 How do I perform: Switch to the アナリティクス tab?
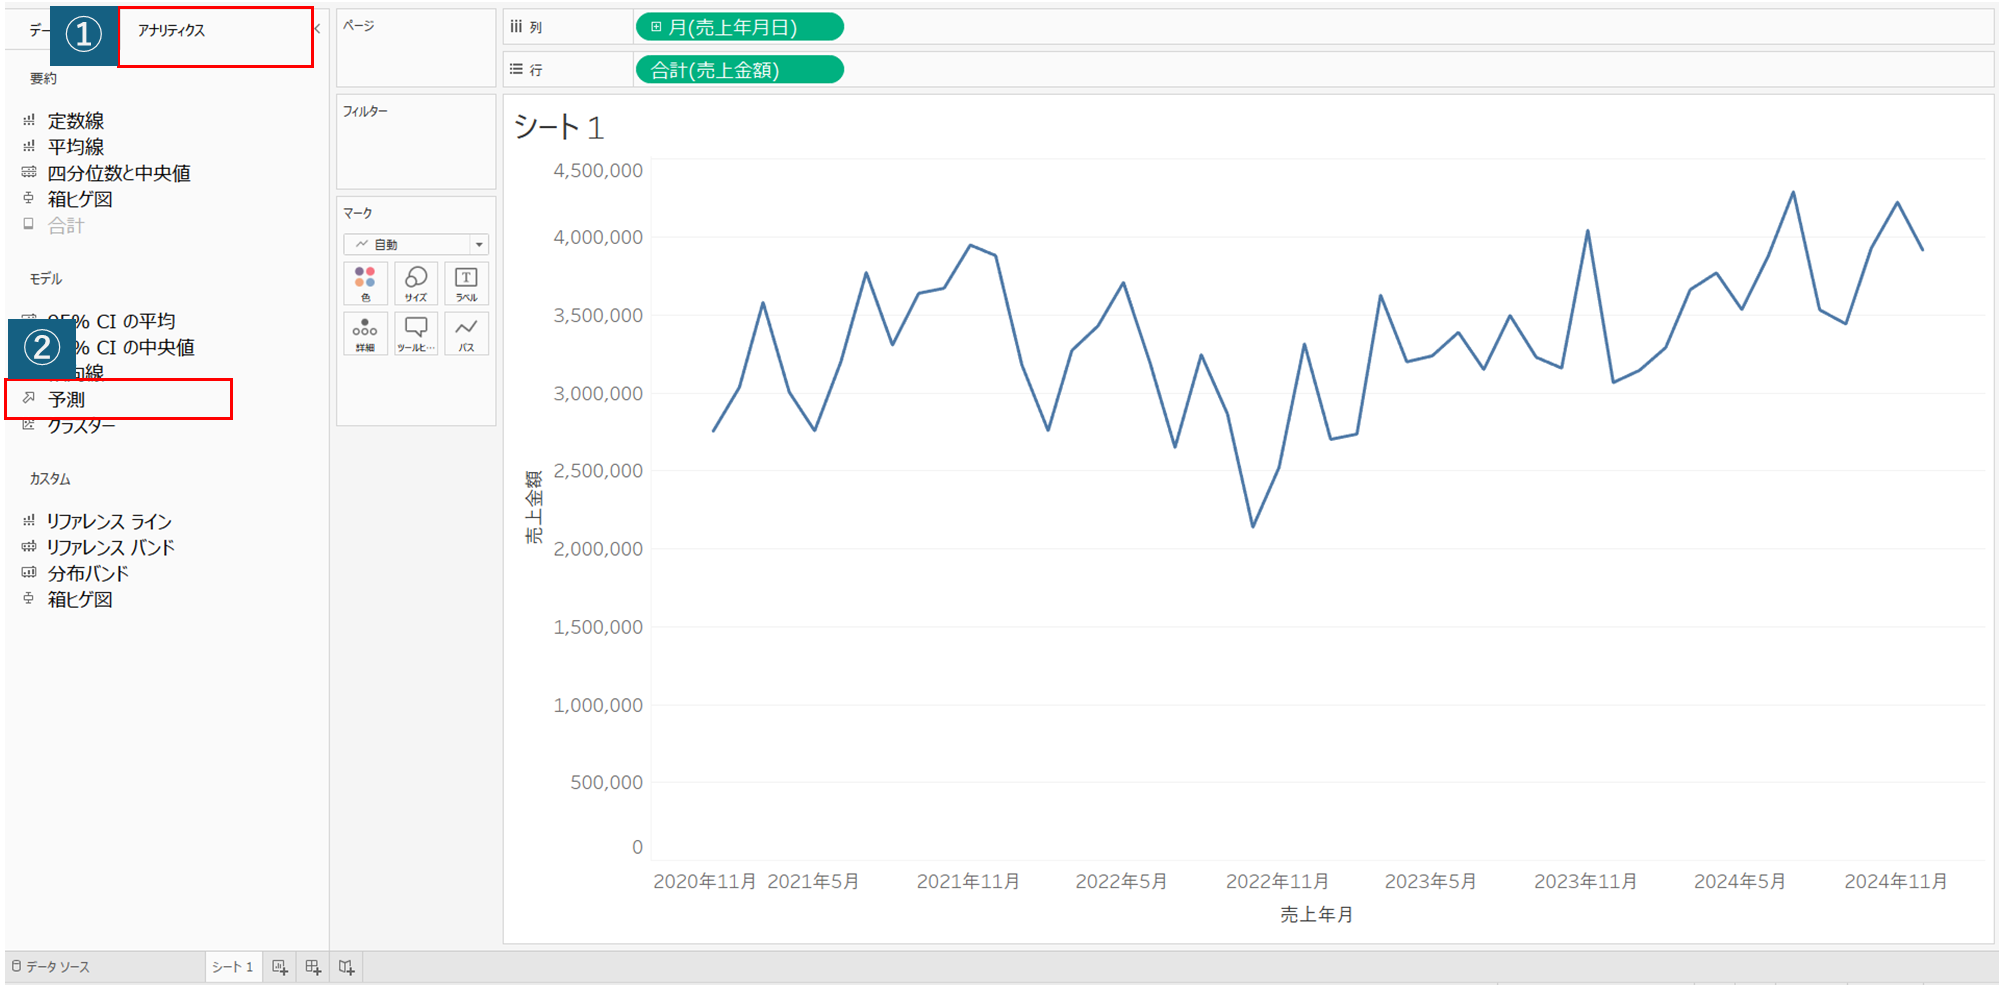pos(172,31)
